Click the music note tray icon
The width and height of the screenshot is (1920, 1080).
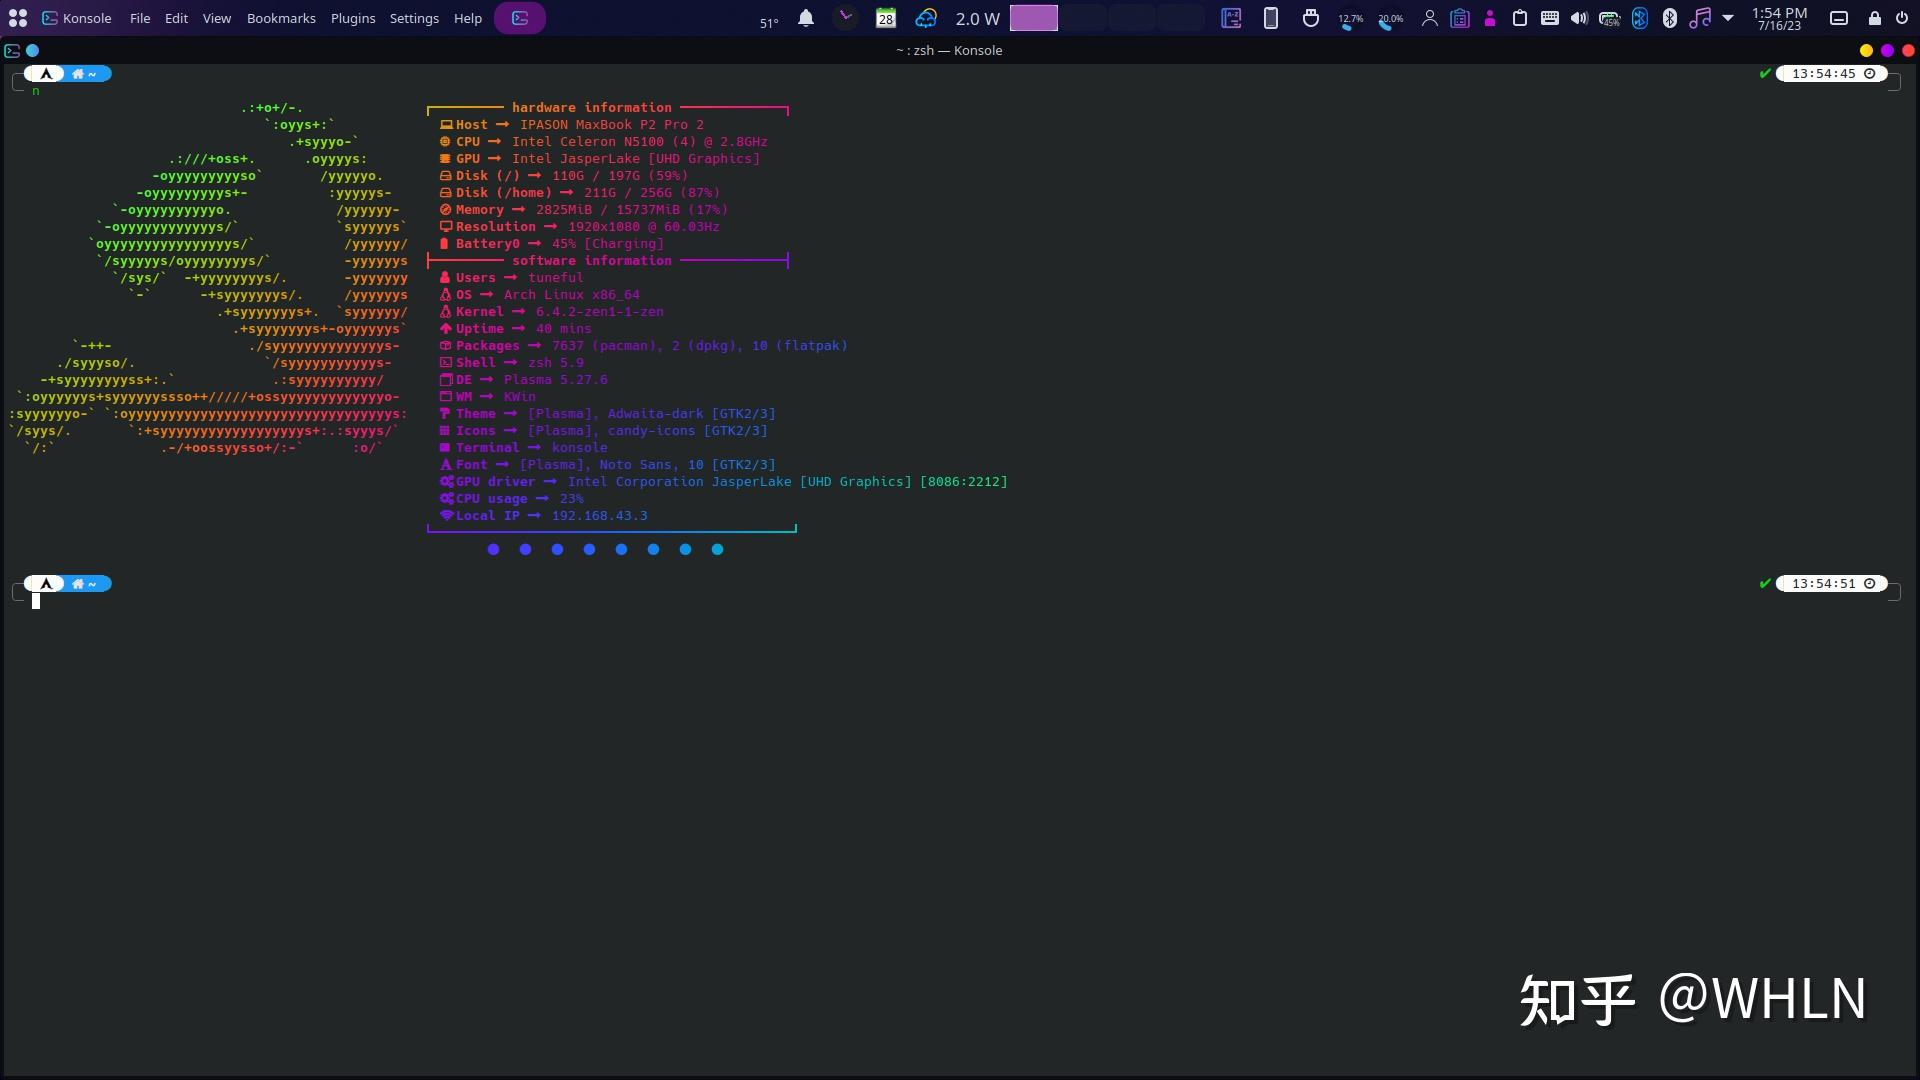(x=1699, y=18)
